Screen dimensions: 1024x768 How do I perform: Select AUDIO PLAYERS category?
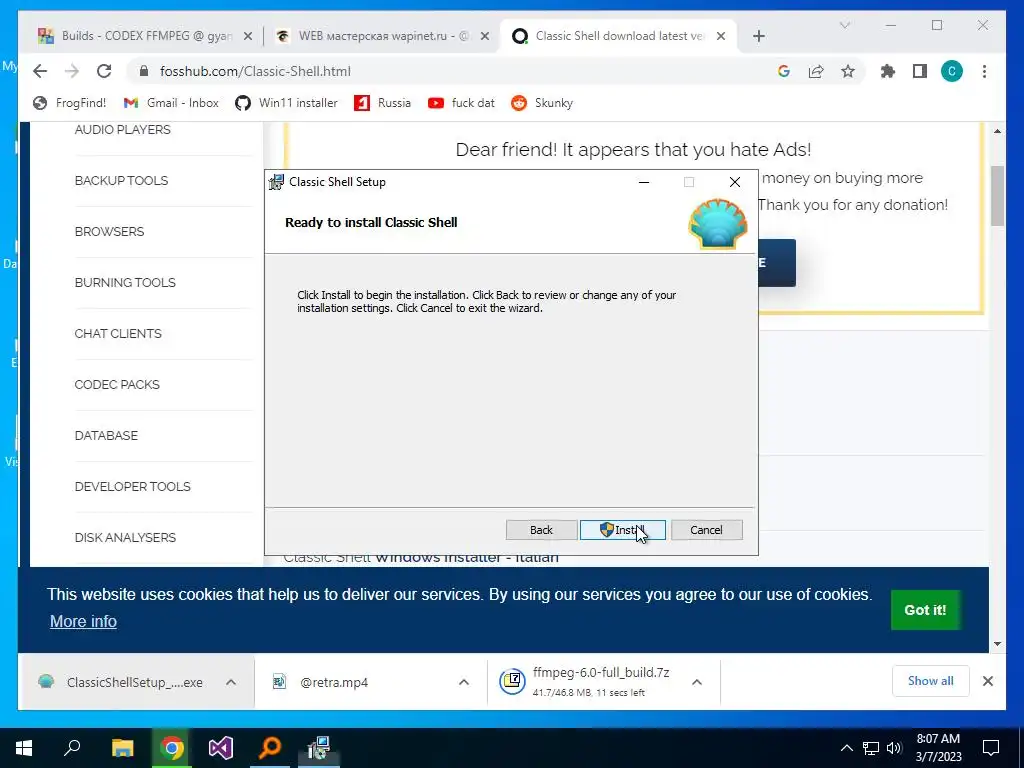(122, 129)
